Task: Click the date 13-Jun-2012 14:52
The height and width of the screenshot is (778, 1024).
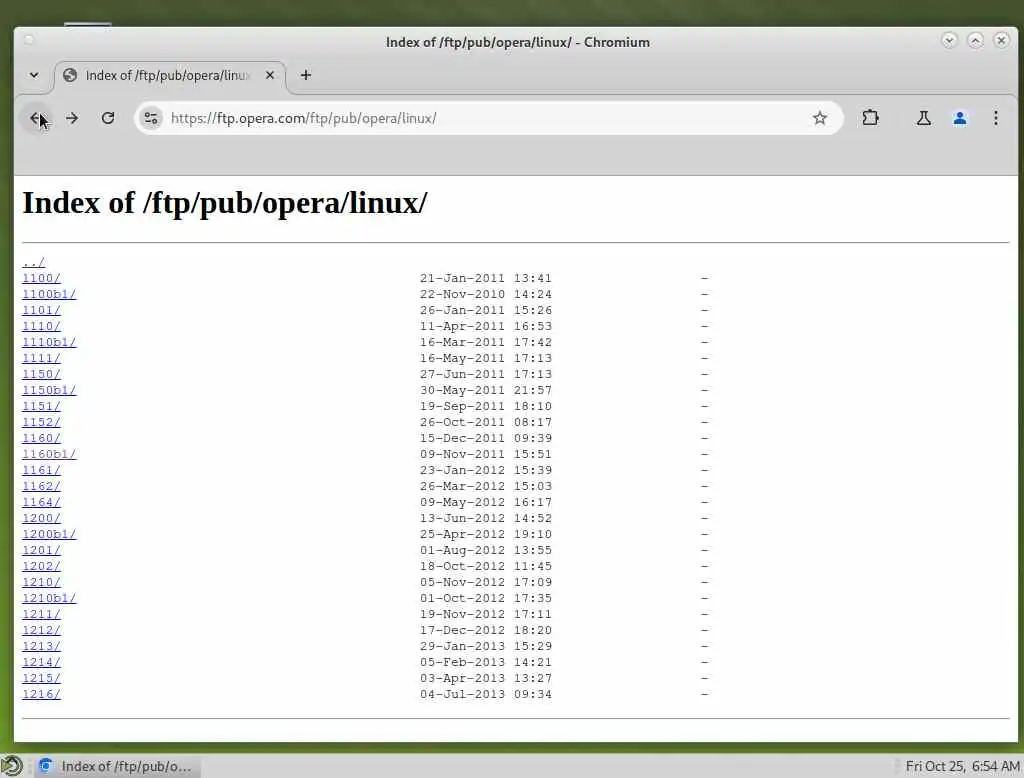Action: [x=486, y=518]
